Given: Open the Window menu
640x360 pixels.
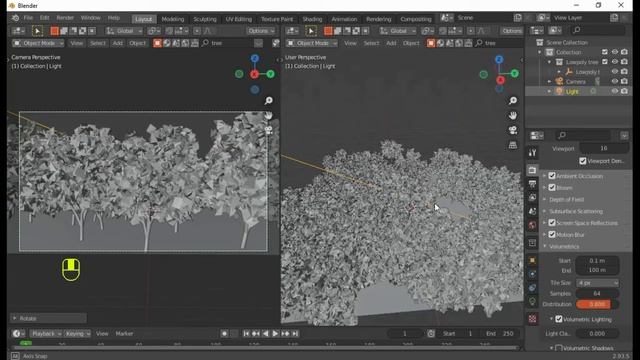Looking at the screenshot, I should click(x=91, y=18).
